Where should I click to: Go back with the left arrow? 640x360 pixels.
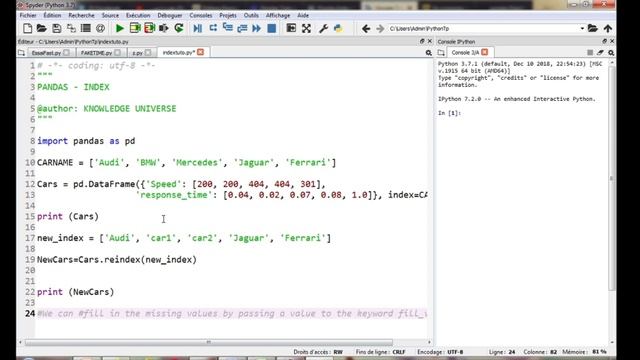pos(366,29)
